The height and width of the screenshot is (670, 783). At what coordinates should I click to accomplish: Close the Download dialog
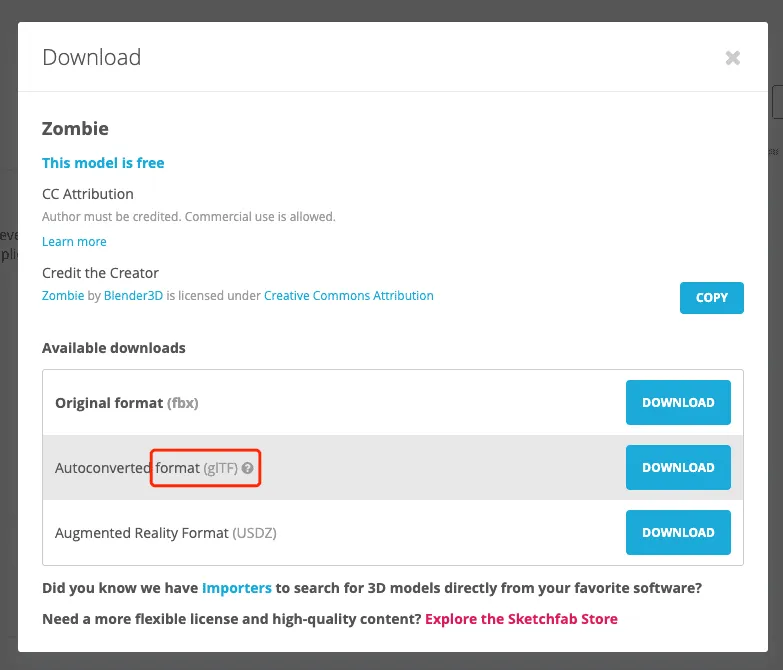tap(732, 58)
